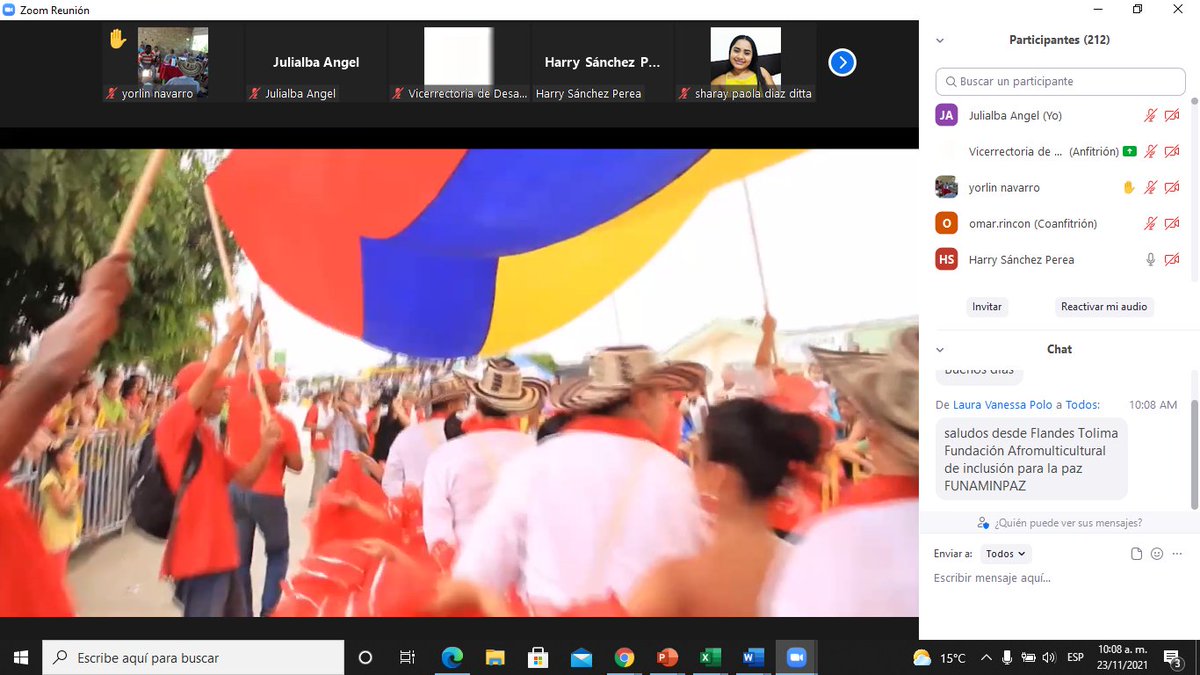
Task: Show hidden system tray icons
Action: (986, 657)
